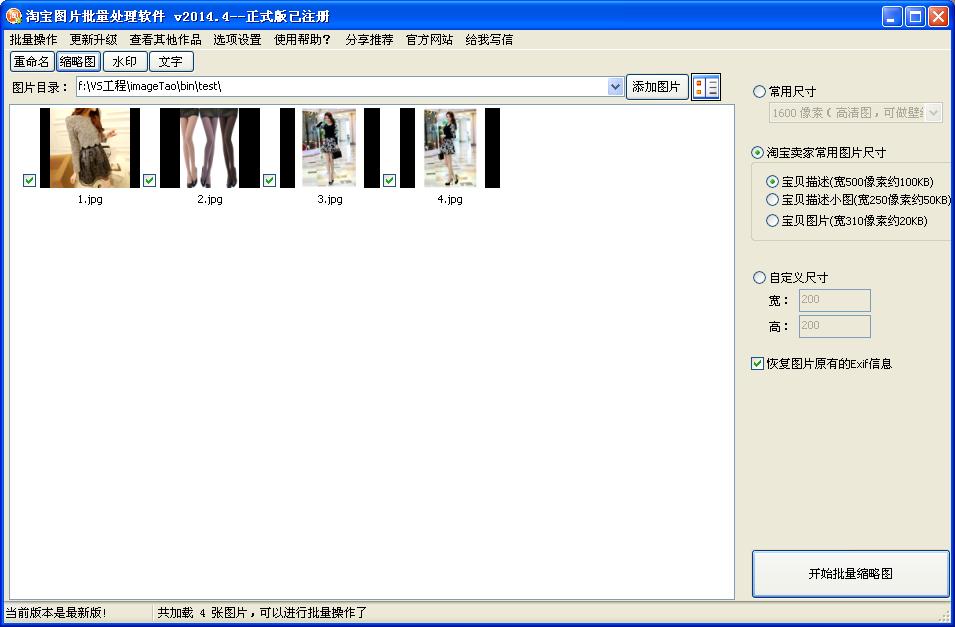Select the 自定义尺寸 radio button
The width and height of the screenshot is (955, 627).
759,278
